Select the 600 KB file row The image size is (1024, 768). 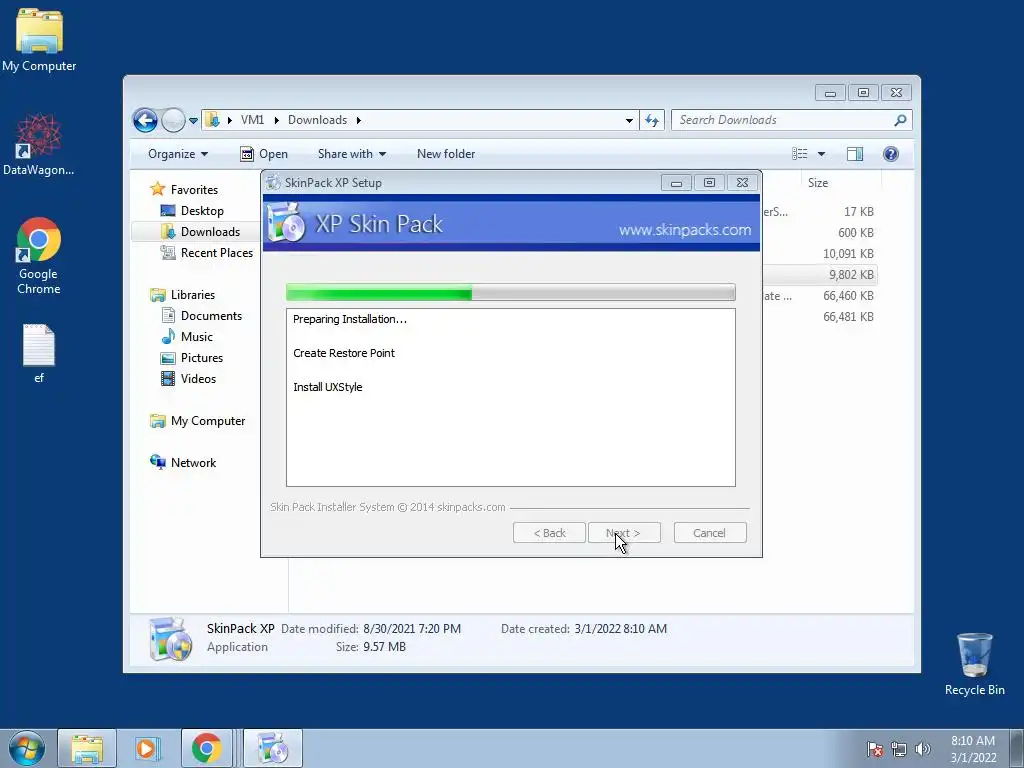(x=820, y=233)
